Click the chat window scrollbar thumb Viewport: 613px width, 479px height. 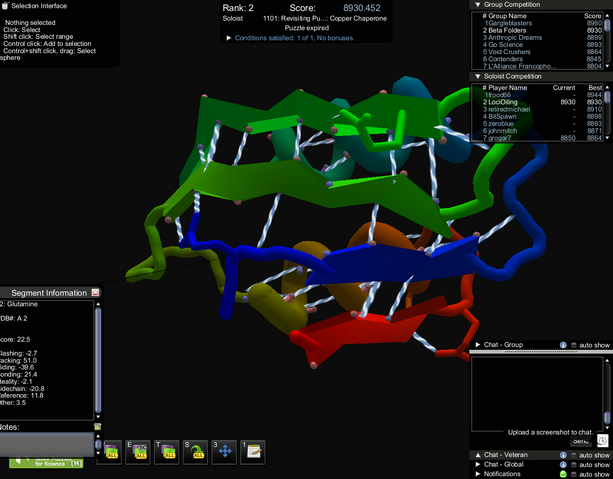coord(607,417)
